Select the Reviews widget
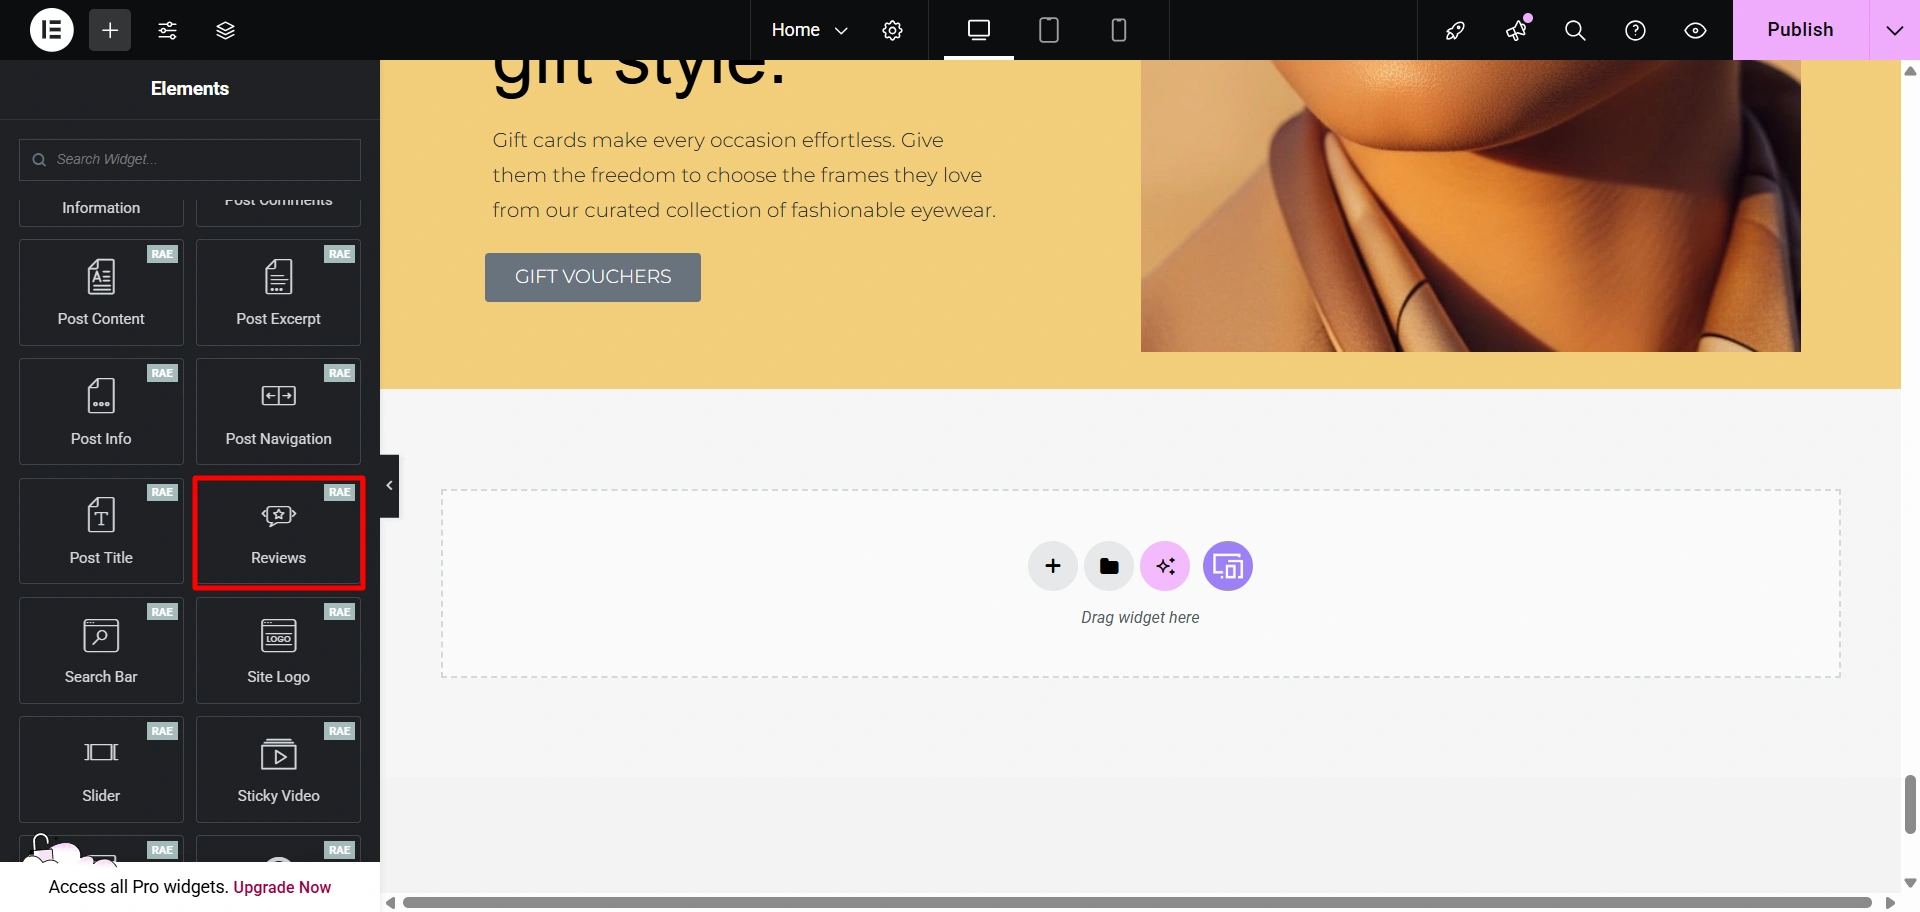The height and width of the screenshot is (912, 1920). [x=278, y=530]
